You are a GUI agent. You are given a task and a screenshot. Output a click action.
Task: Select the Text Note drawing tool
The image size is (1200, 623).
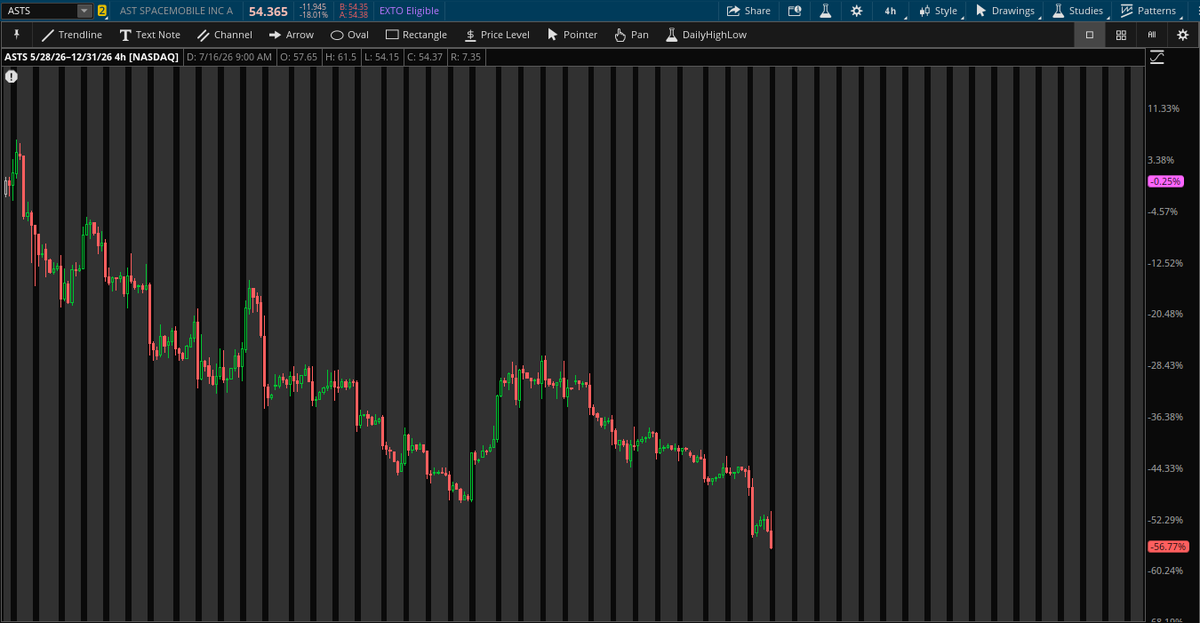[x=149, y=34]
